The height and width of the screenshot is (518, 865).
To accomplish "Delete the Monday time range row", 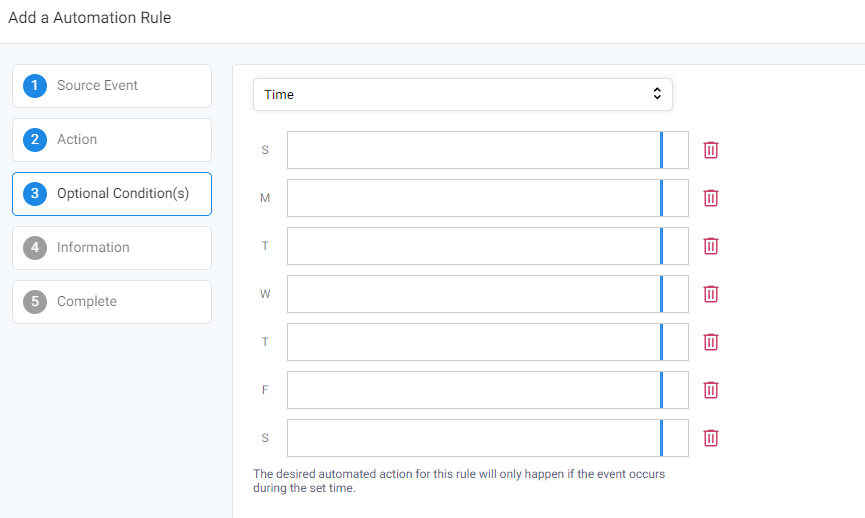I will coord(711,198).
